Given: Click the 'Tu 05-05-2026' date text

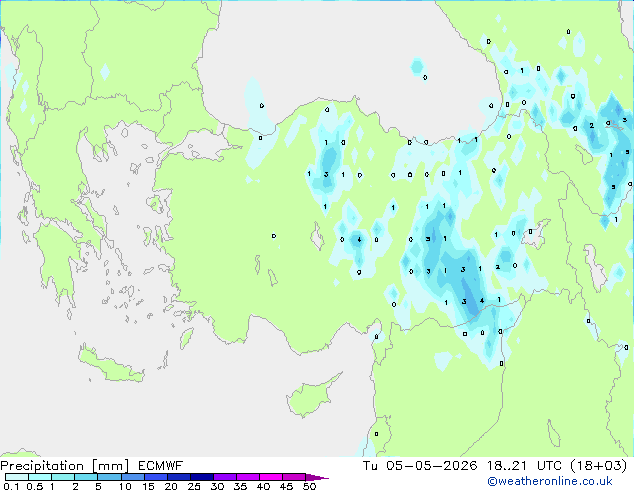Looking at the screenshot, I should tap(420, 466).
